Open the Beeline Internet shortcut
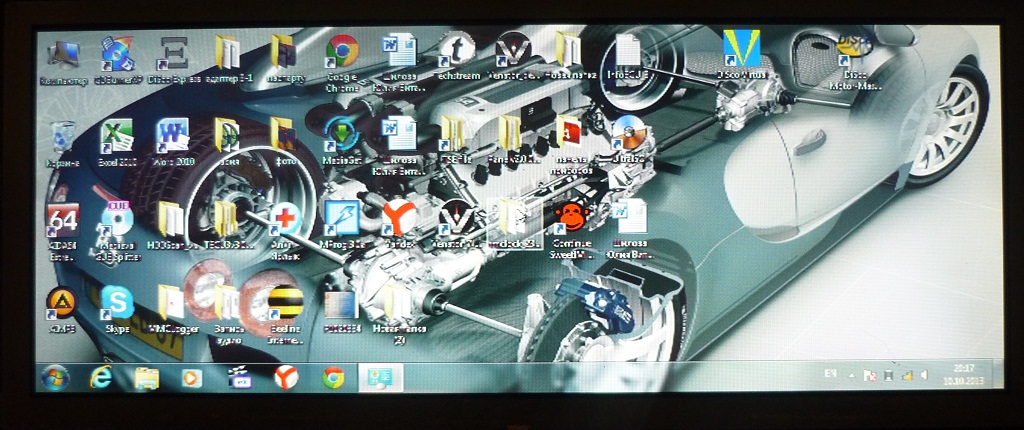1024x430 pixels. click(285, 301)
